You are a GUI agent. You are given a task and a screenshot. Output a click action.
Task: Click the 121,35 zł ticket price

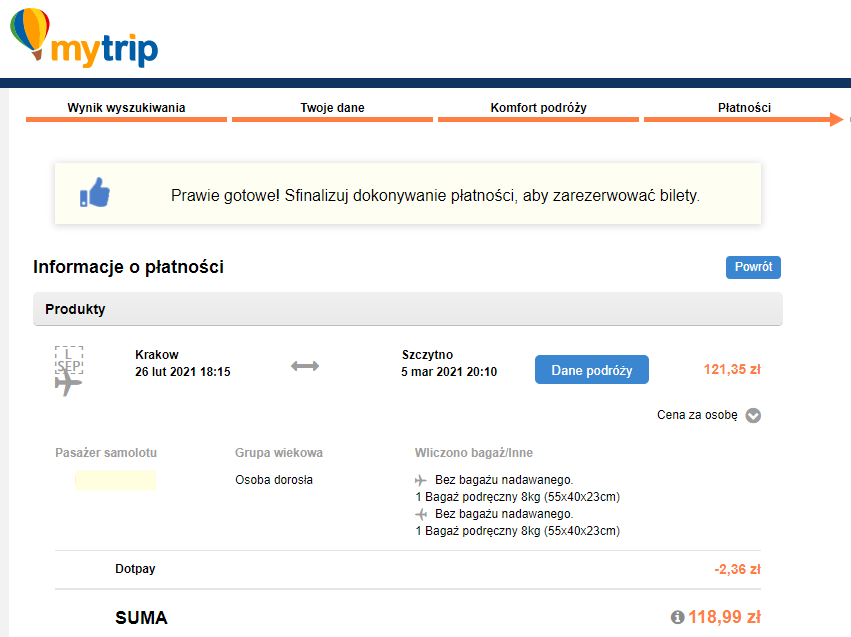click(732, 370)
